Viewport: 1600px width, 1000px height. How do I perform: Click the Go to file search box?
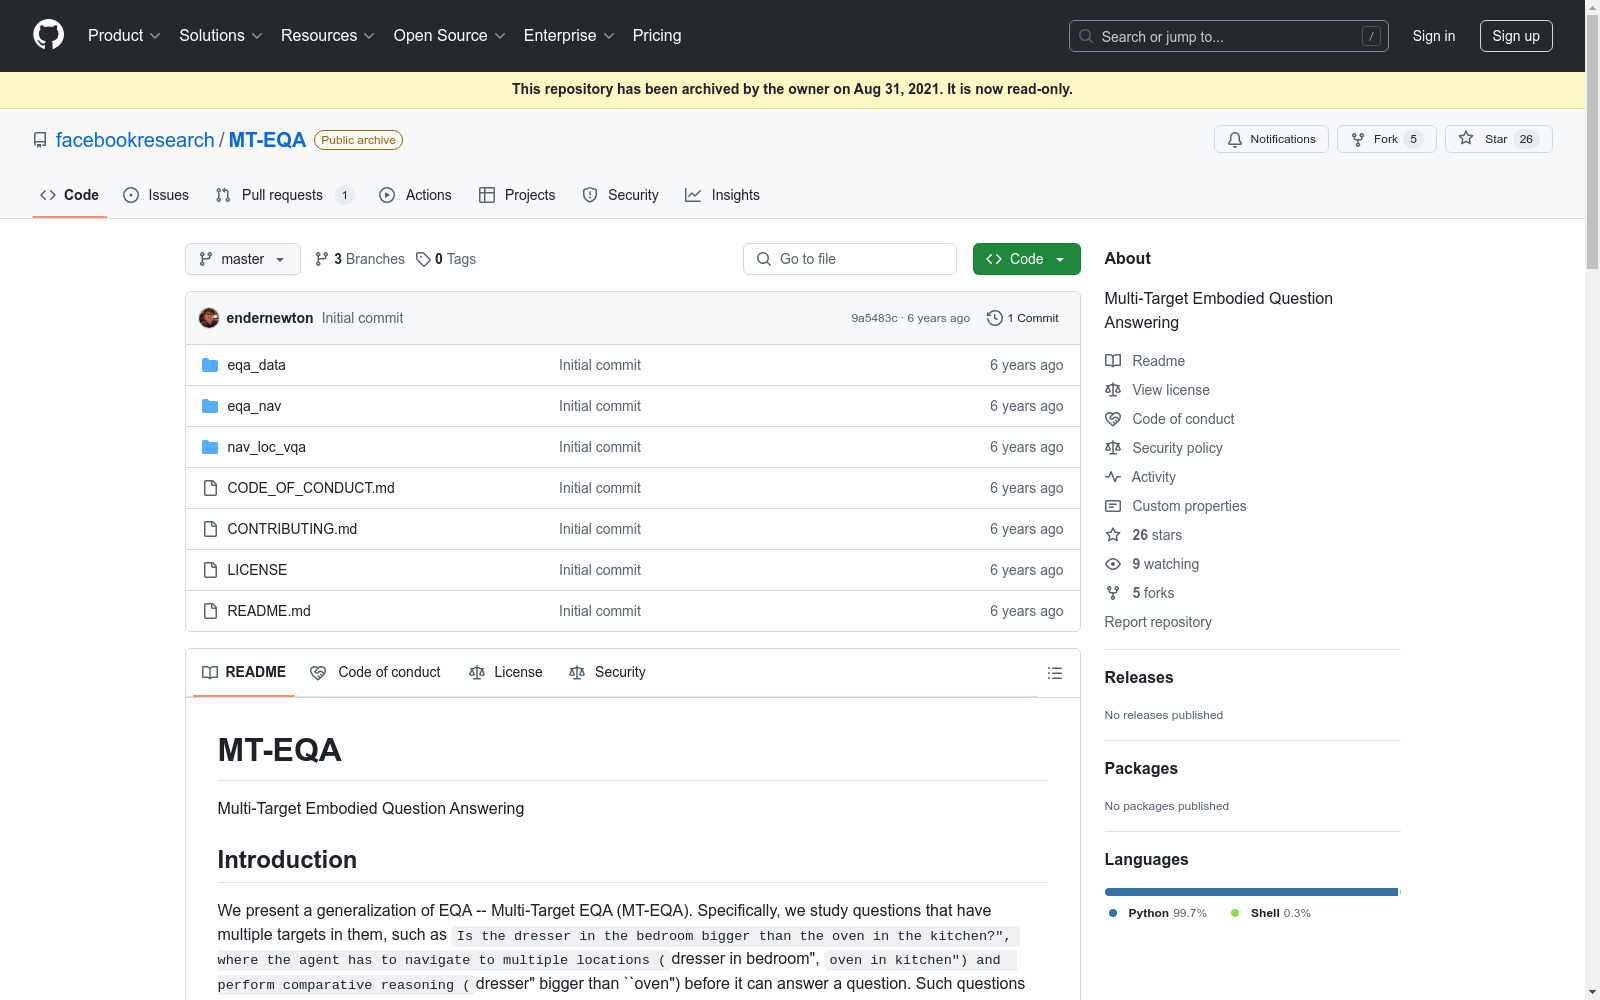(850, 259)
